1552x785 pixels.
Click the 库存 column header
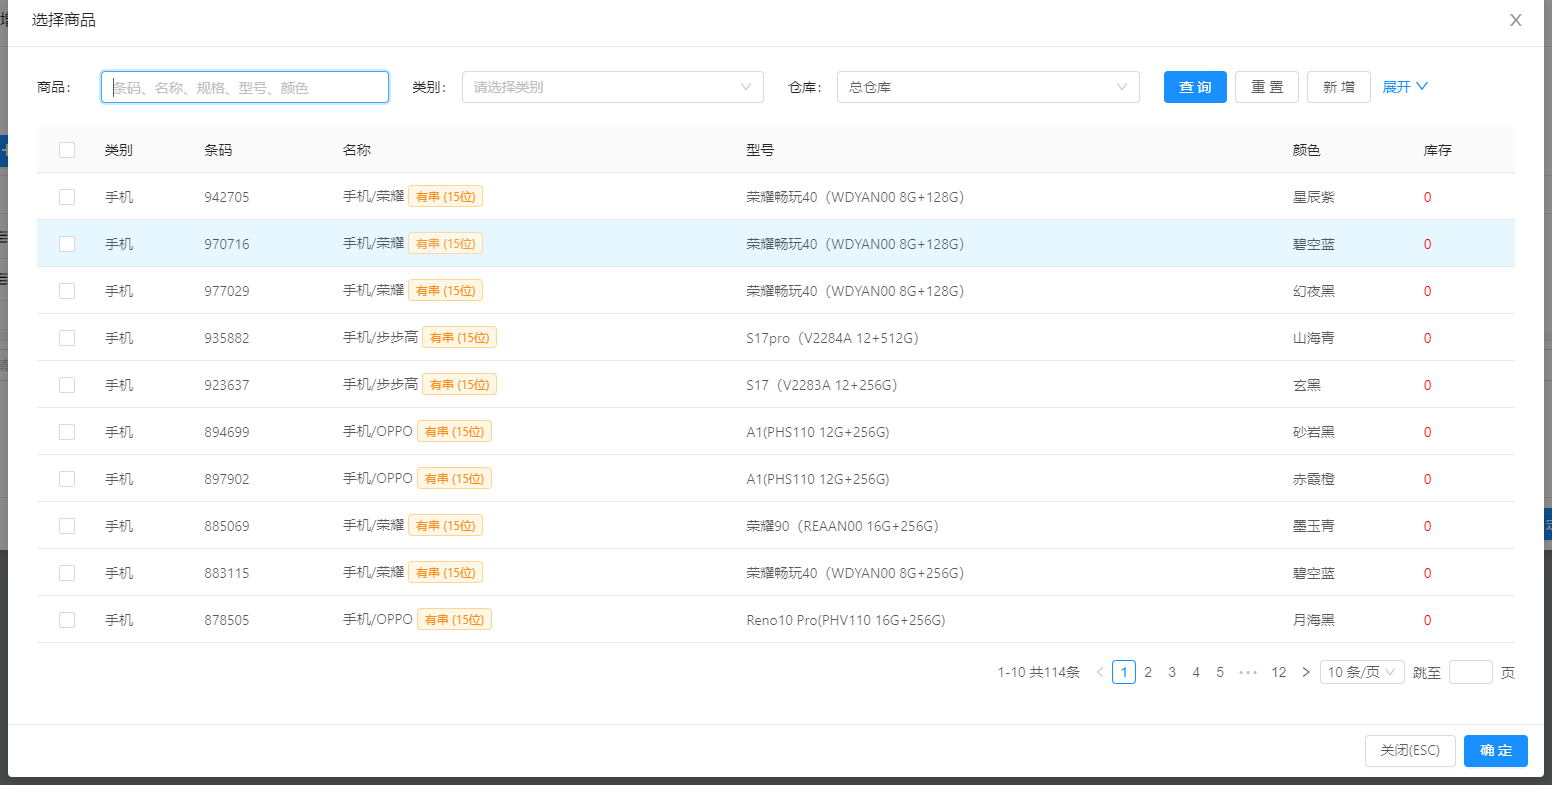click(1438, 150)
